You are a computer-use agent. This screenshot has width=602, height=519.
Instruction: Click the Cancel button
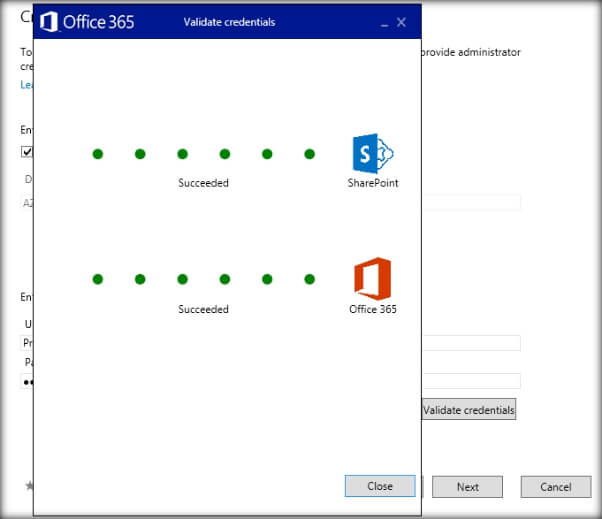[x=556, y=487]
